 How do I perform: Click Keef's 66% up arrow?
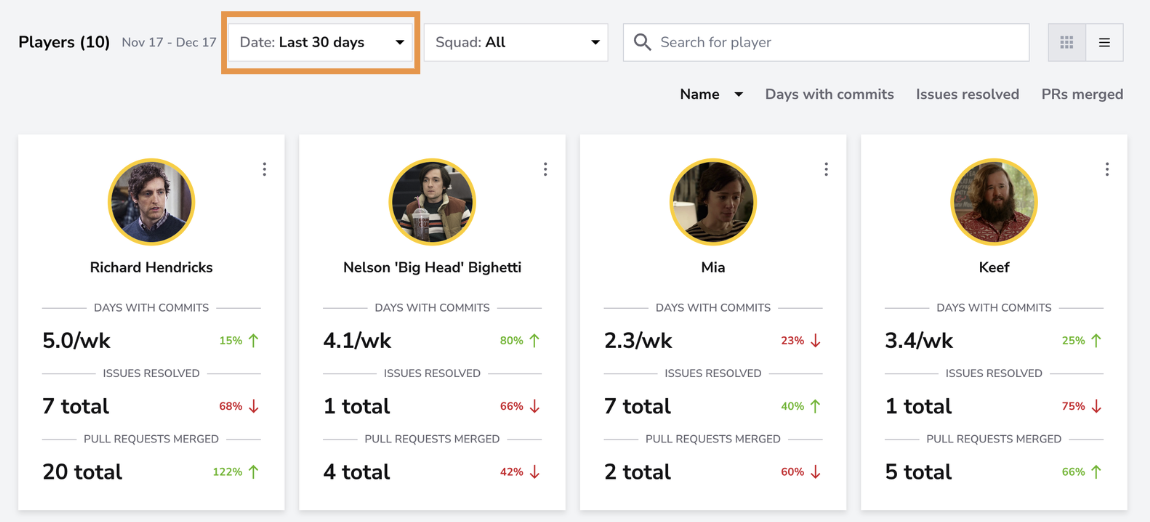pos(1096,472)
